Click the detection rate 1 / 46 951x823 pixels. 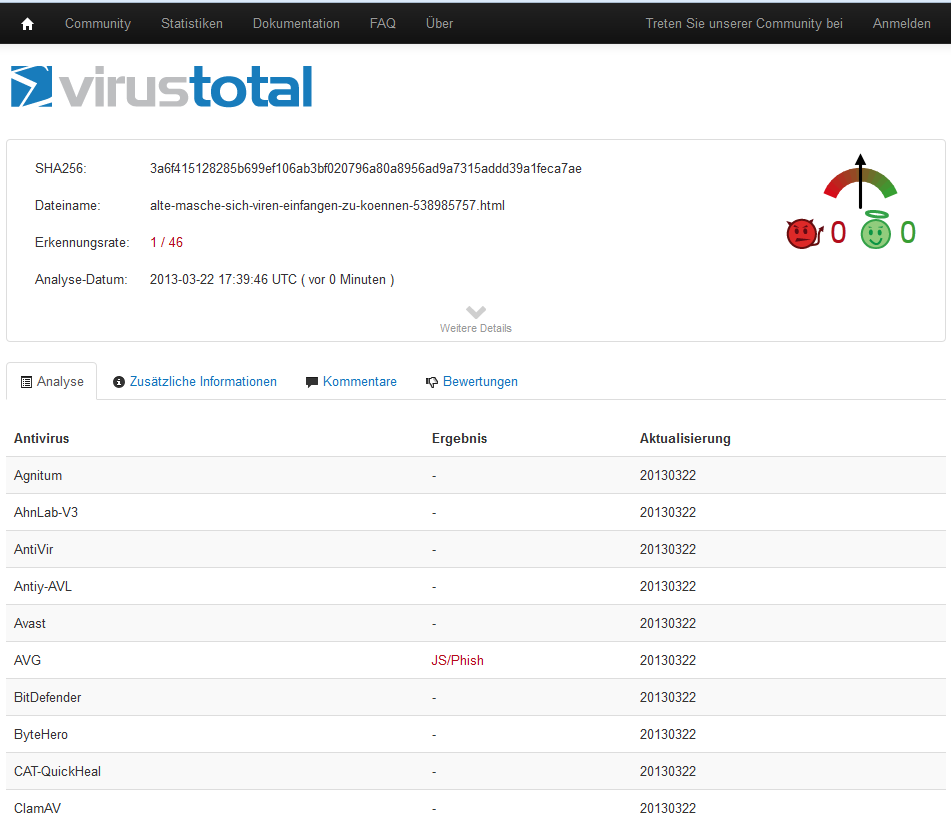coord(166,243)
